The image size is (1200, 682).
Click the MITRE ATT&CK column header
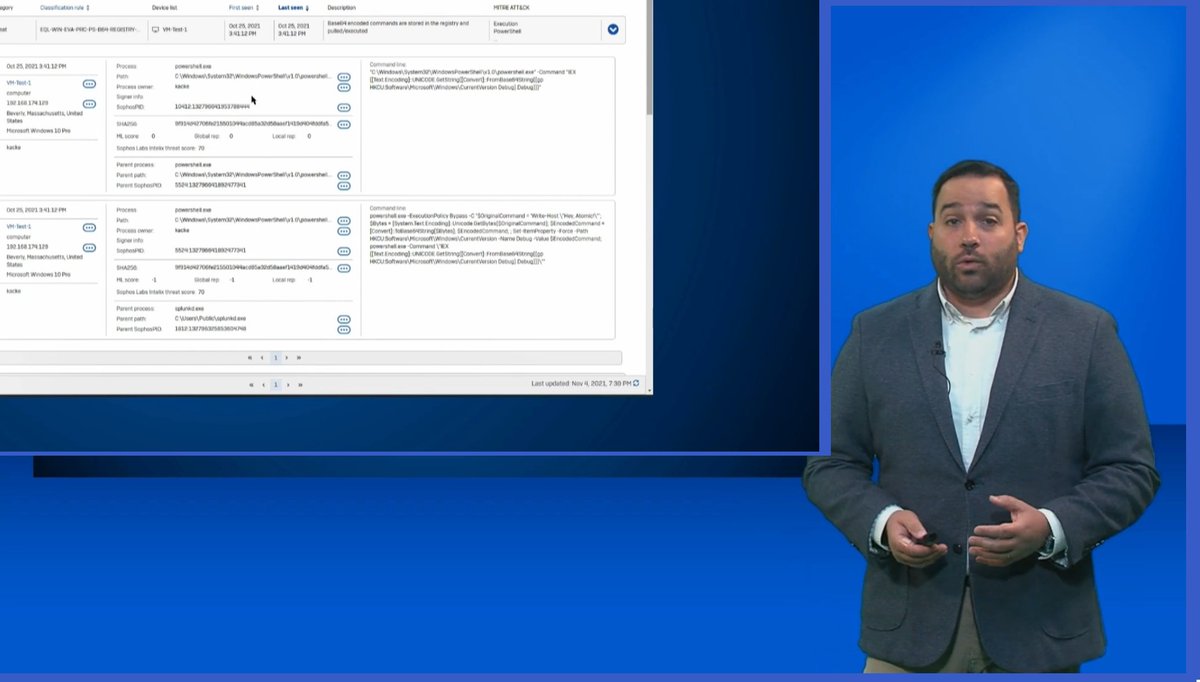pos(513,7)
